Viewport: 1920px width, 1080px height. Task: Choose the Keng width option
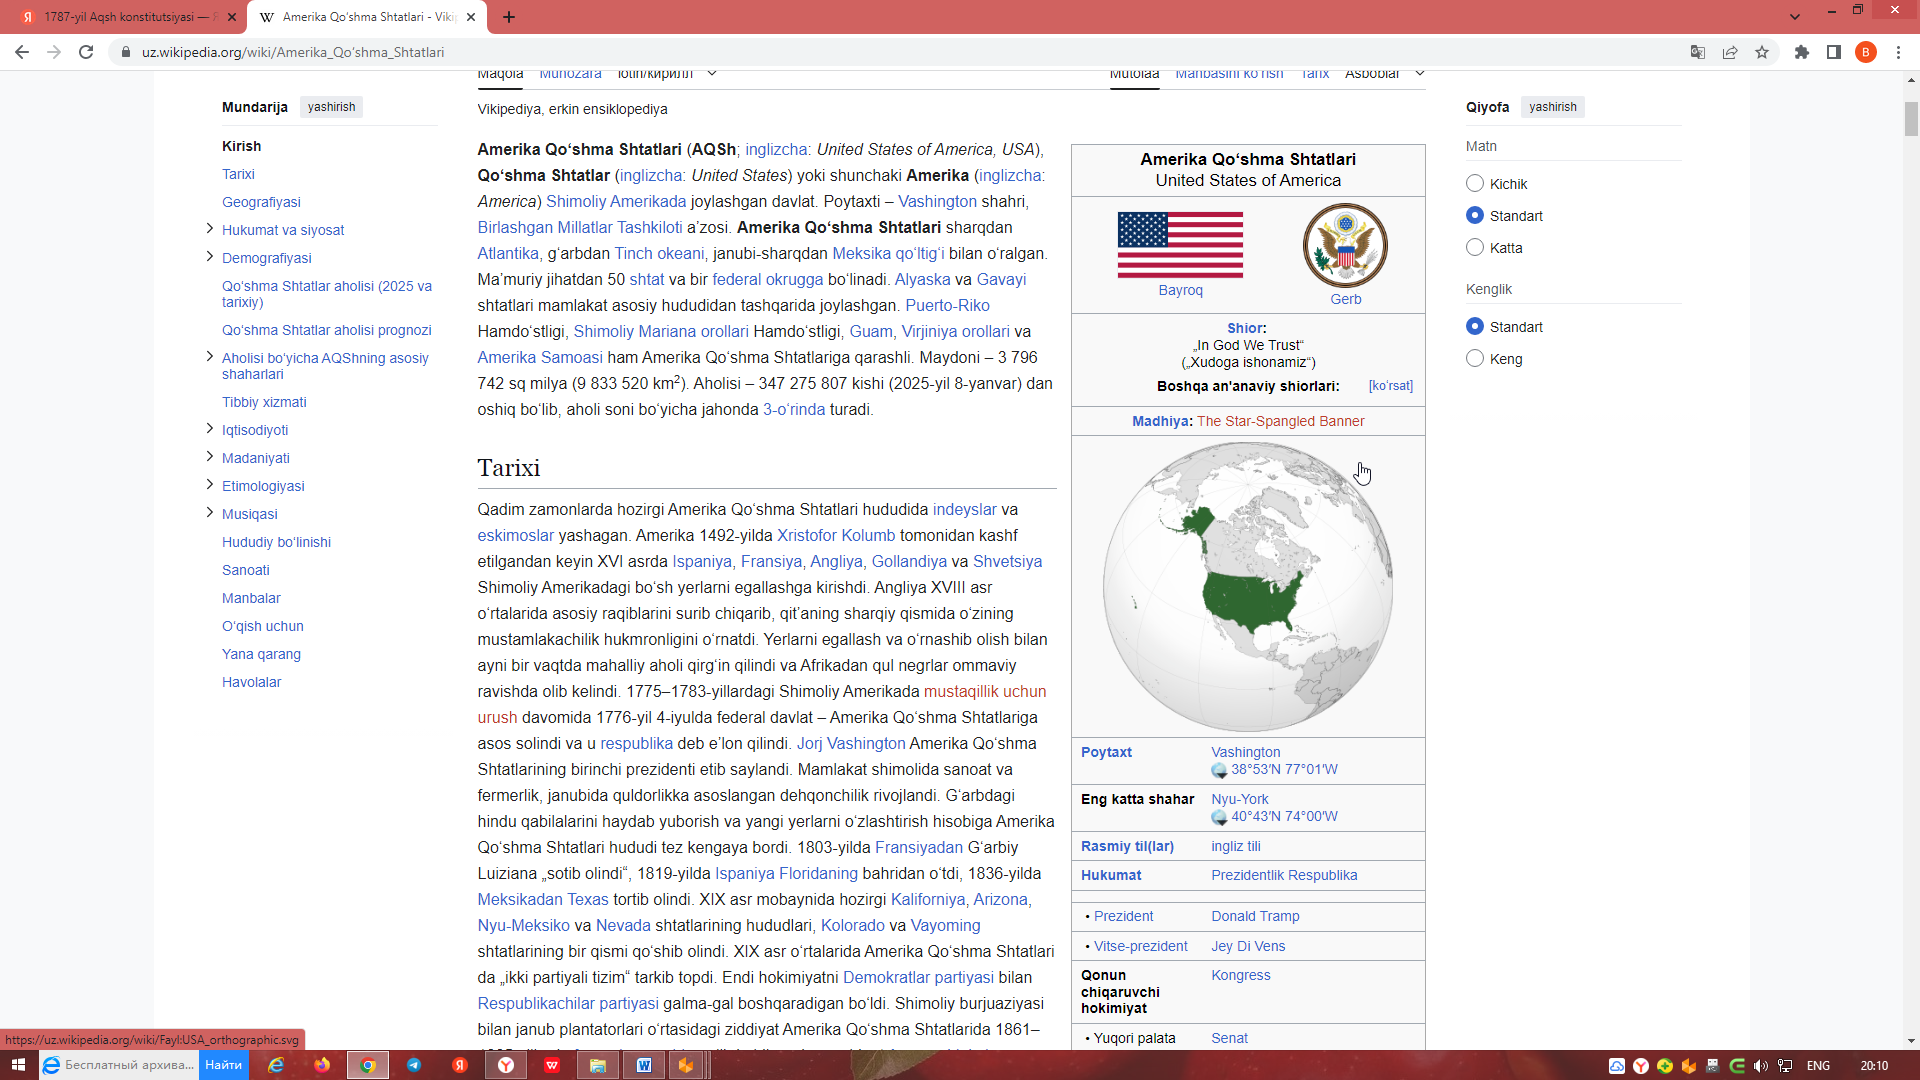pyautogui.click(x=1475, y=359)
